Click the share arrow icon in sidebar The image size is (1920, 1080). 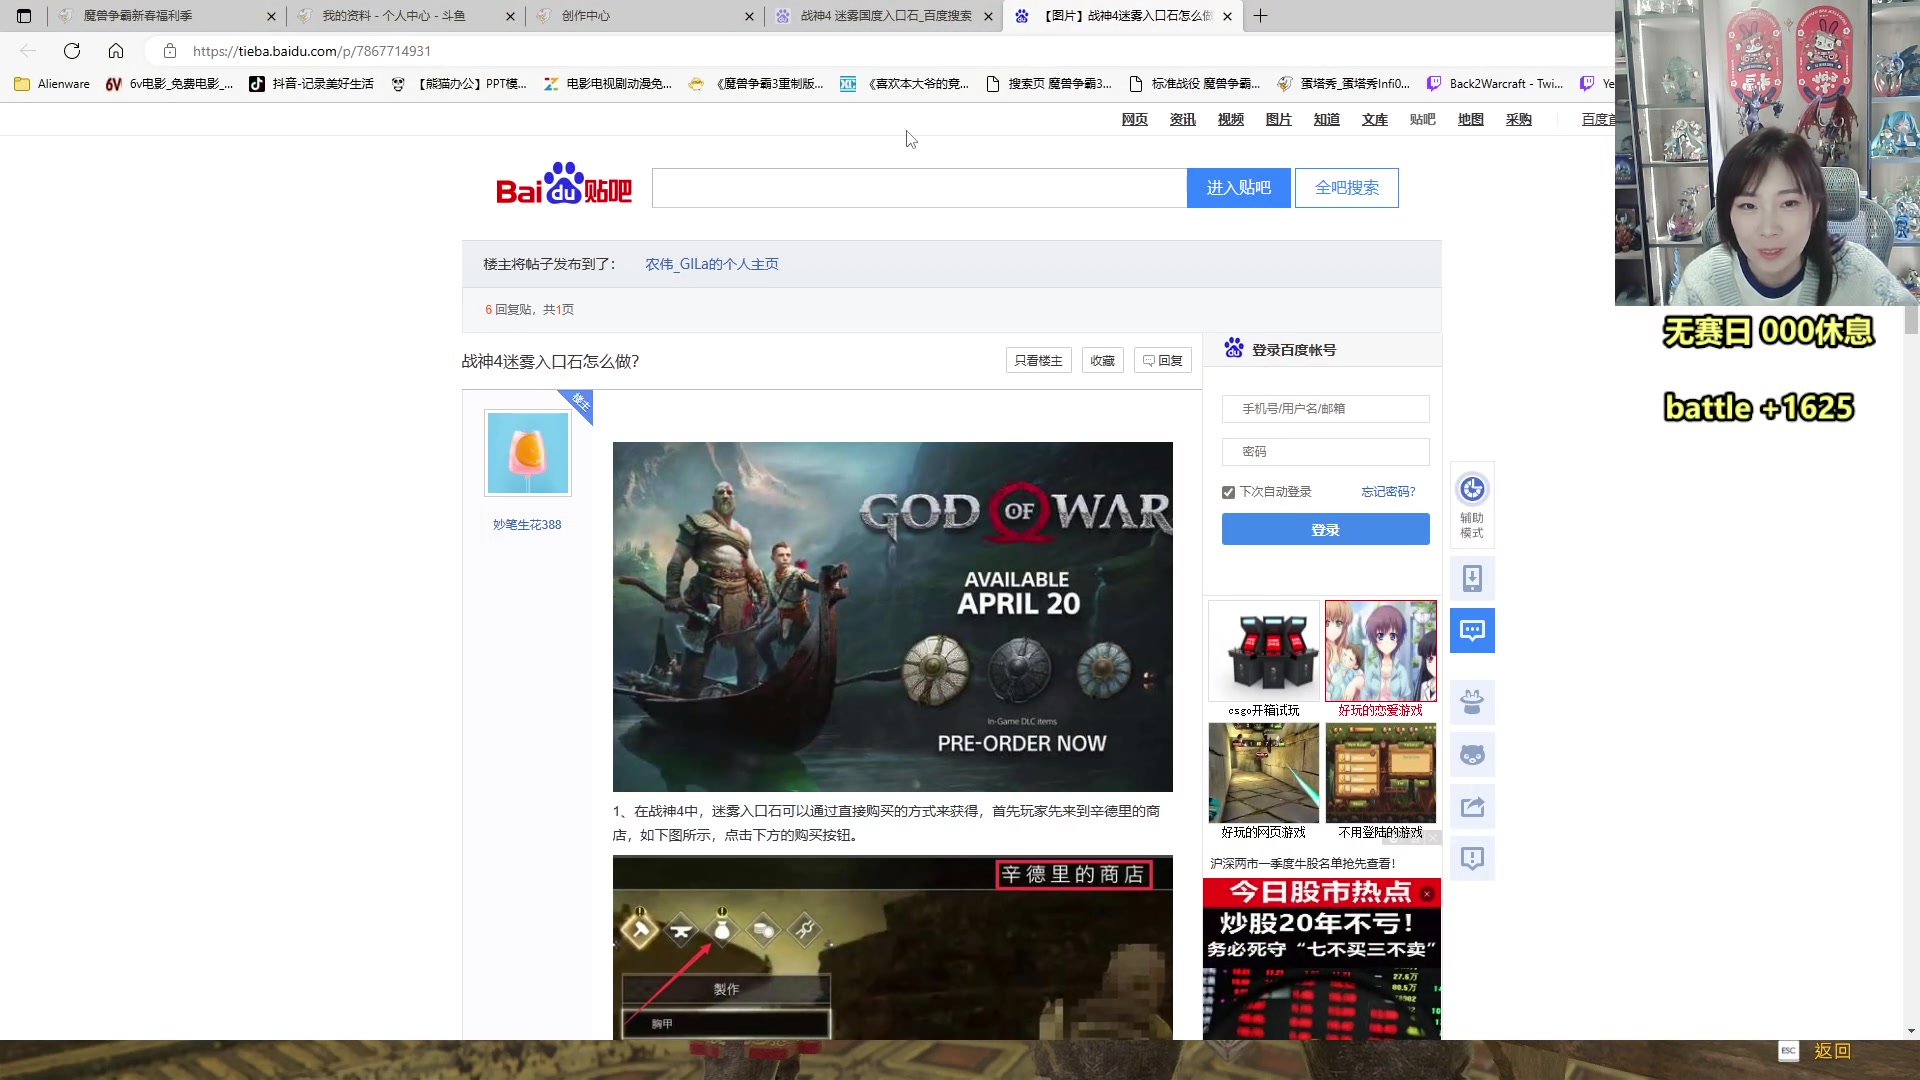(x=1472, y=807)
